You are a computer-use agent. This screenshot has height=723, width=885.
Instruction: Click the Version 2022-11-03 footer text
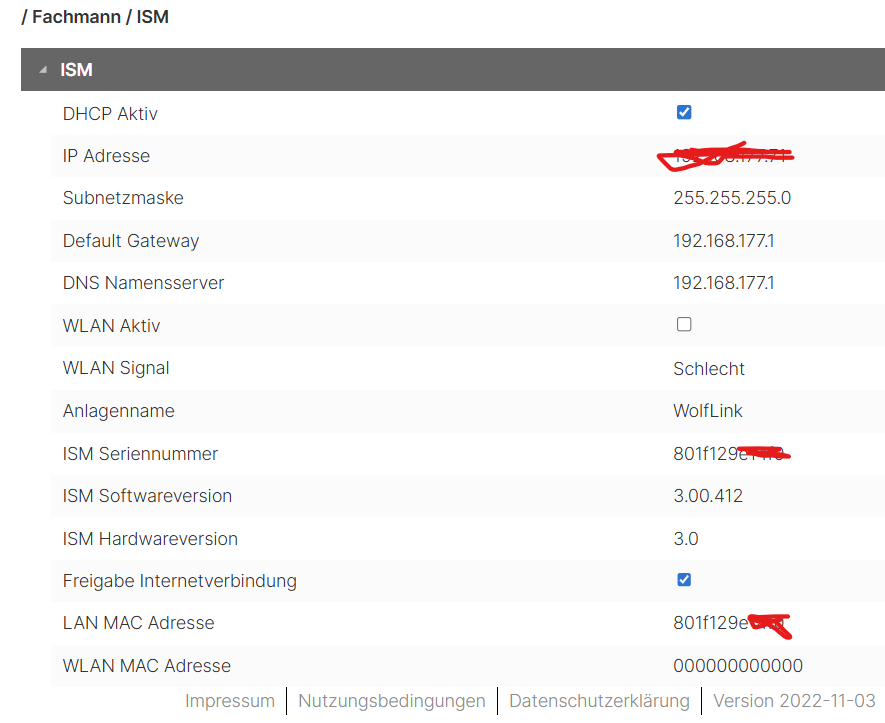click(794, 701)
